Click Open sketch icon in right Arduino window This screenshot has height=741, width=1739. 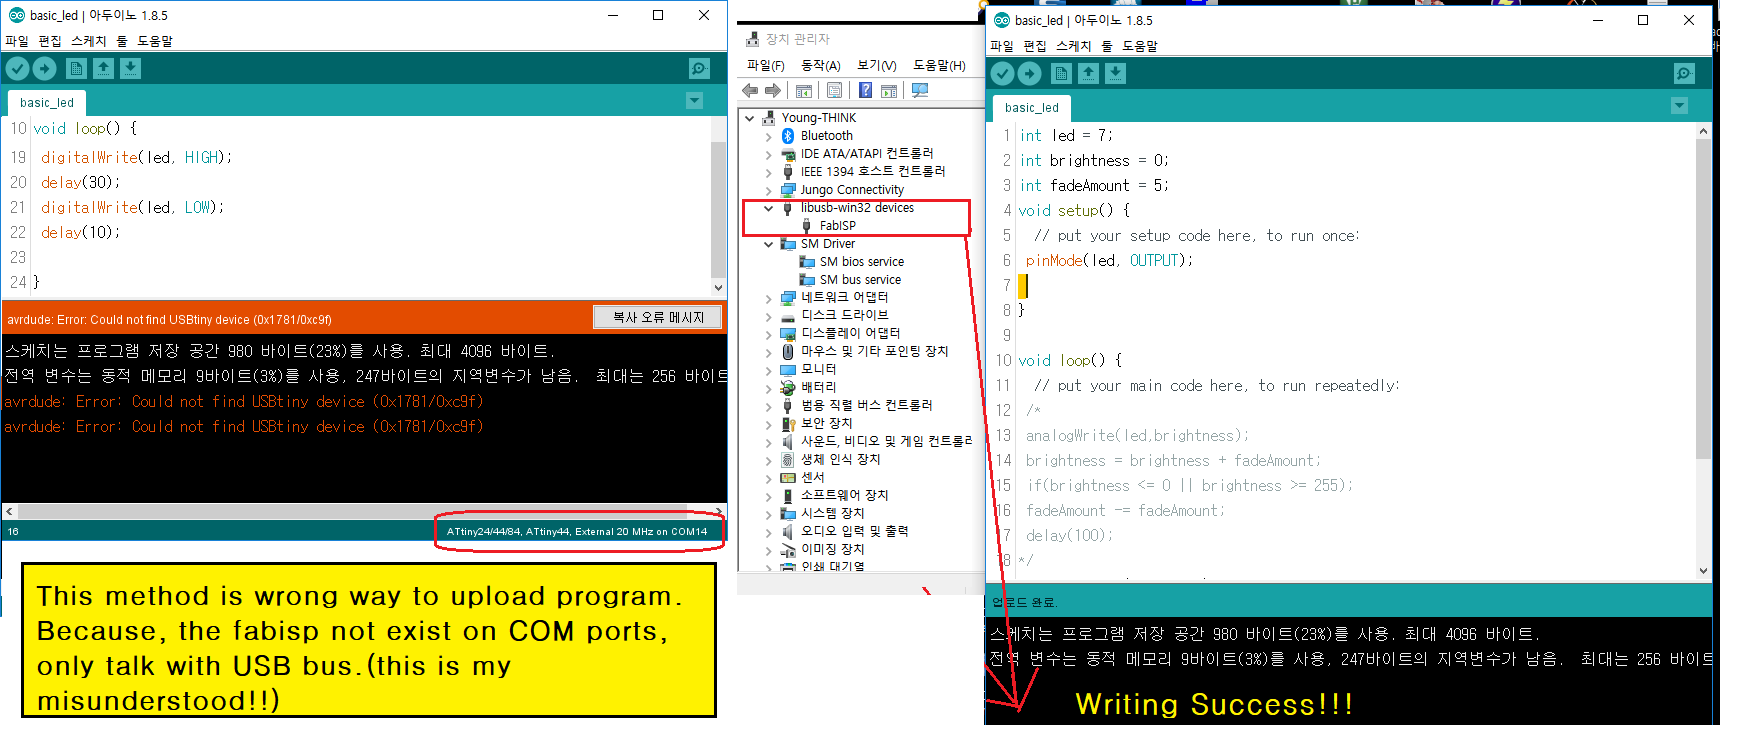[x=1088, y=73]
